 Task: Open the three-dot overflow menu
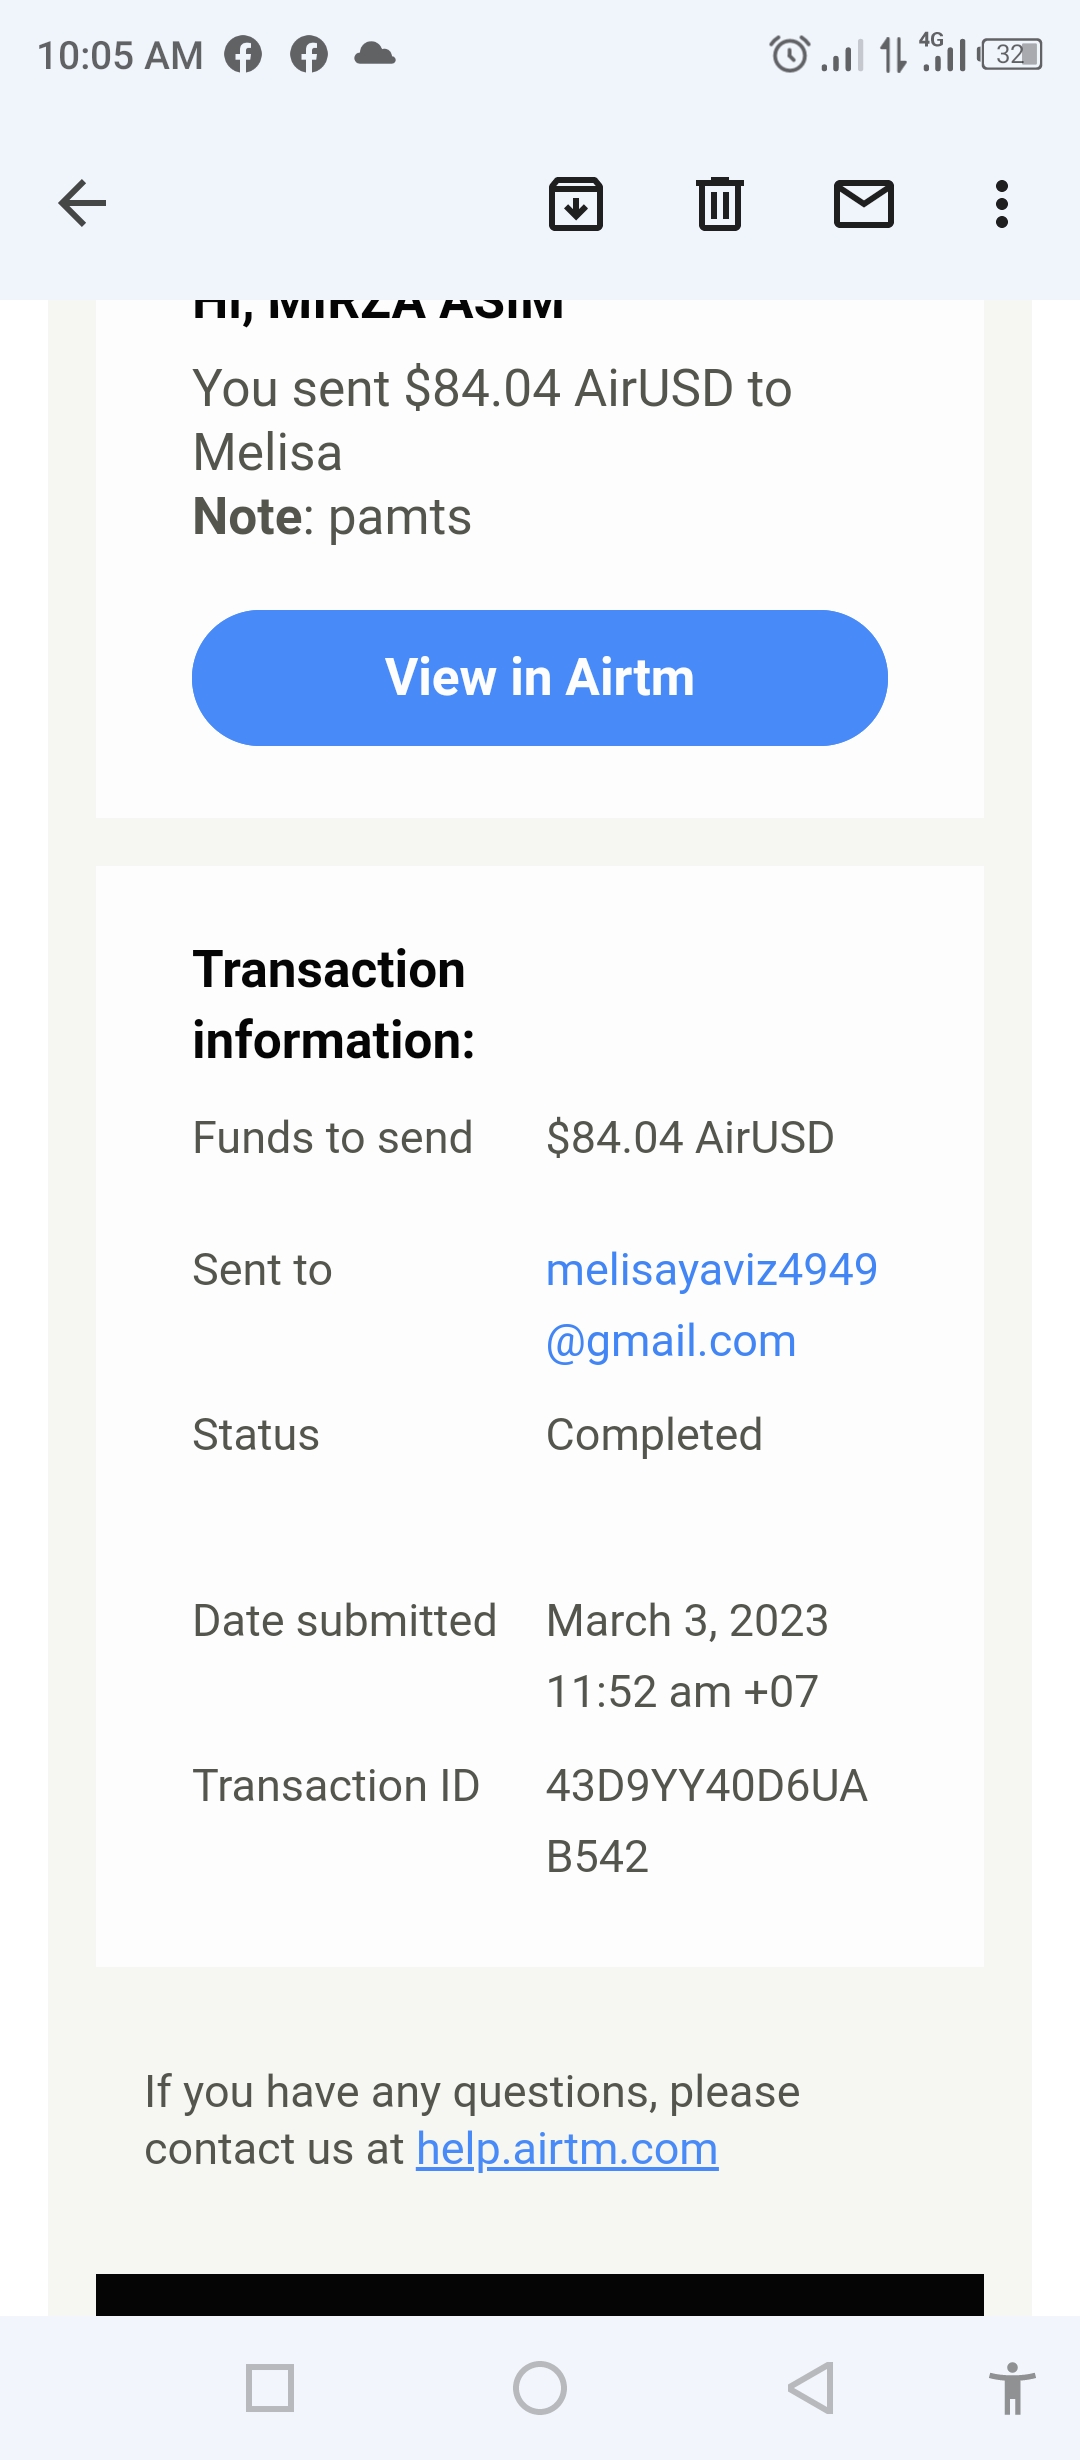click(1001, 204)
